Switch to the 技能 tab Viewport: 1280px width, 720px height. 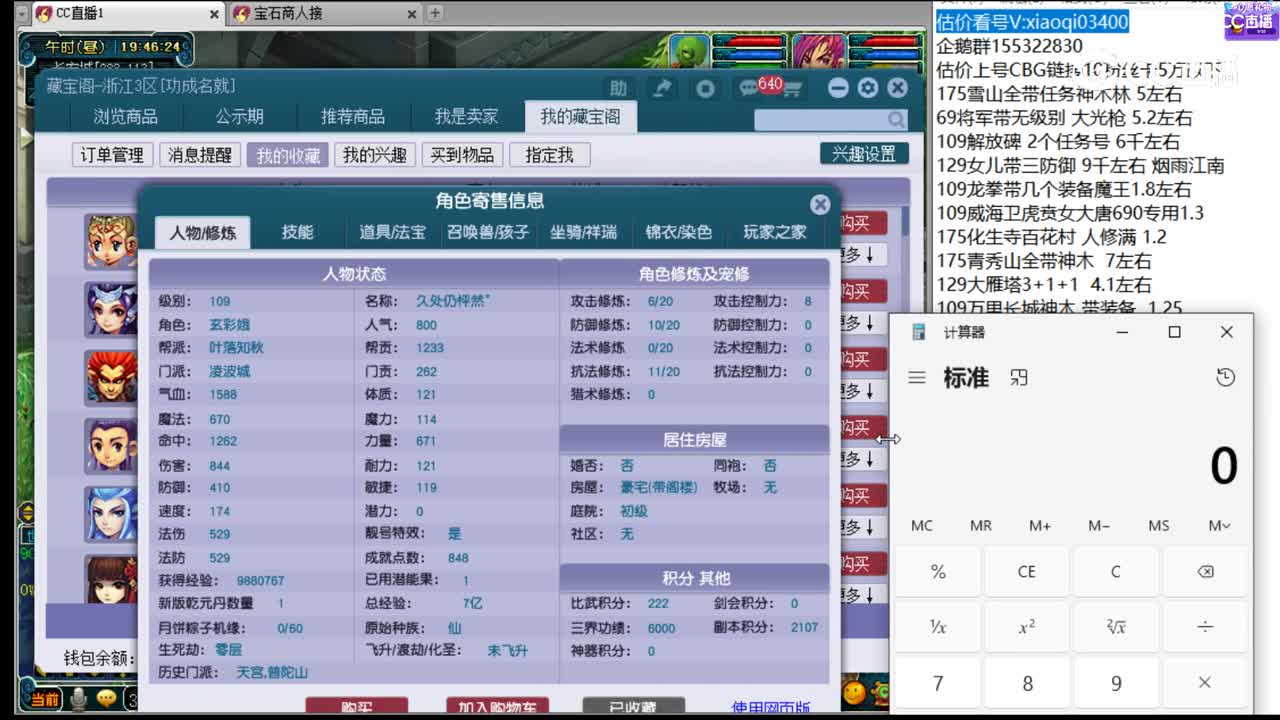point(299,232)
